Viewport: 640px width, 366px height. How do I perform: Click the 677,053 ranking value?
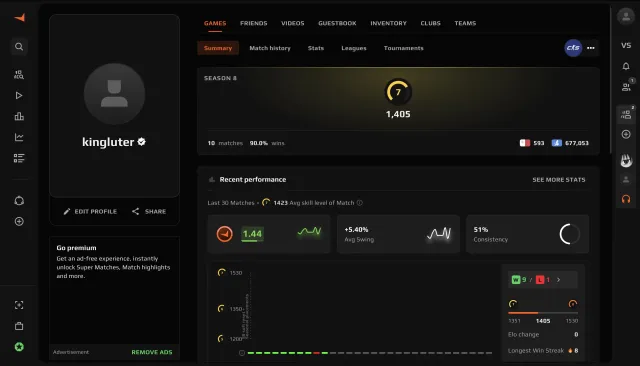tap(577, 143)
